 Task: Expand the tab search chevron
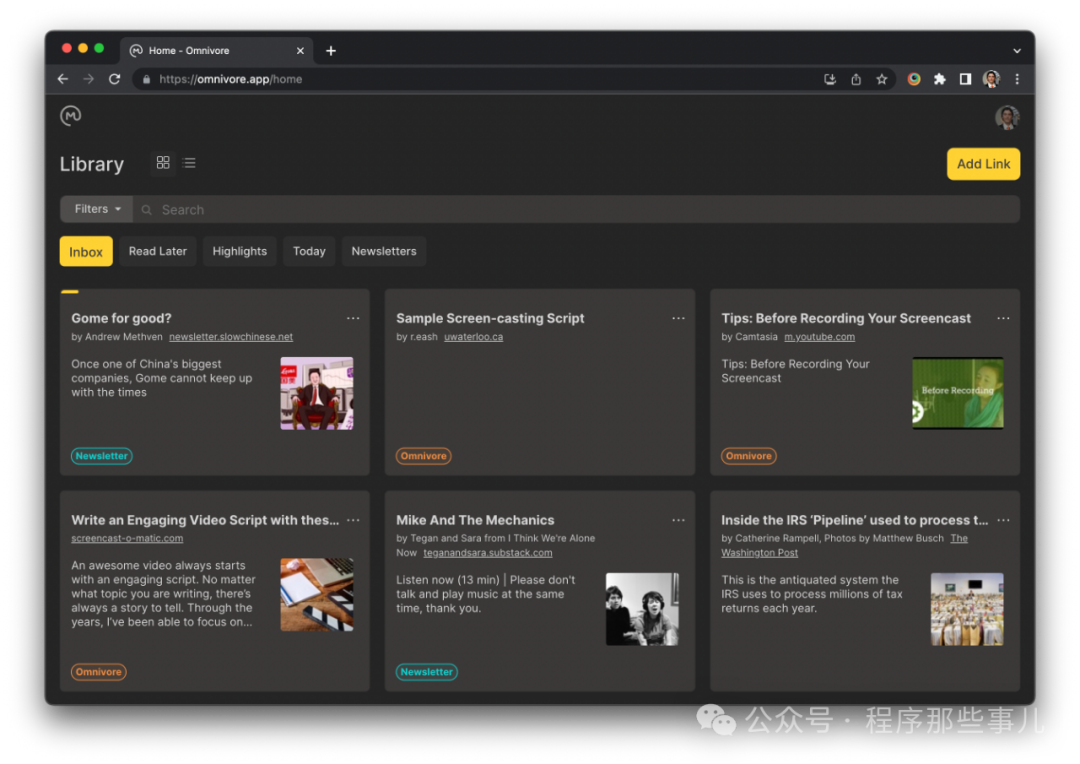click(x=1017, y=50)
